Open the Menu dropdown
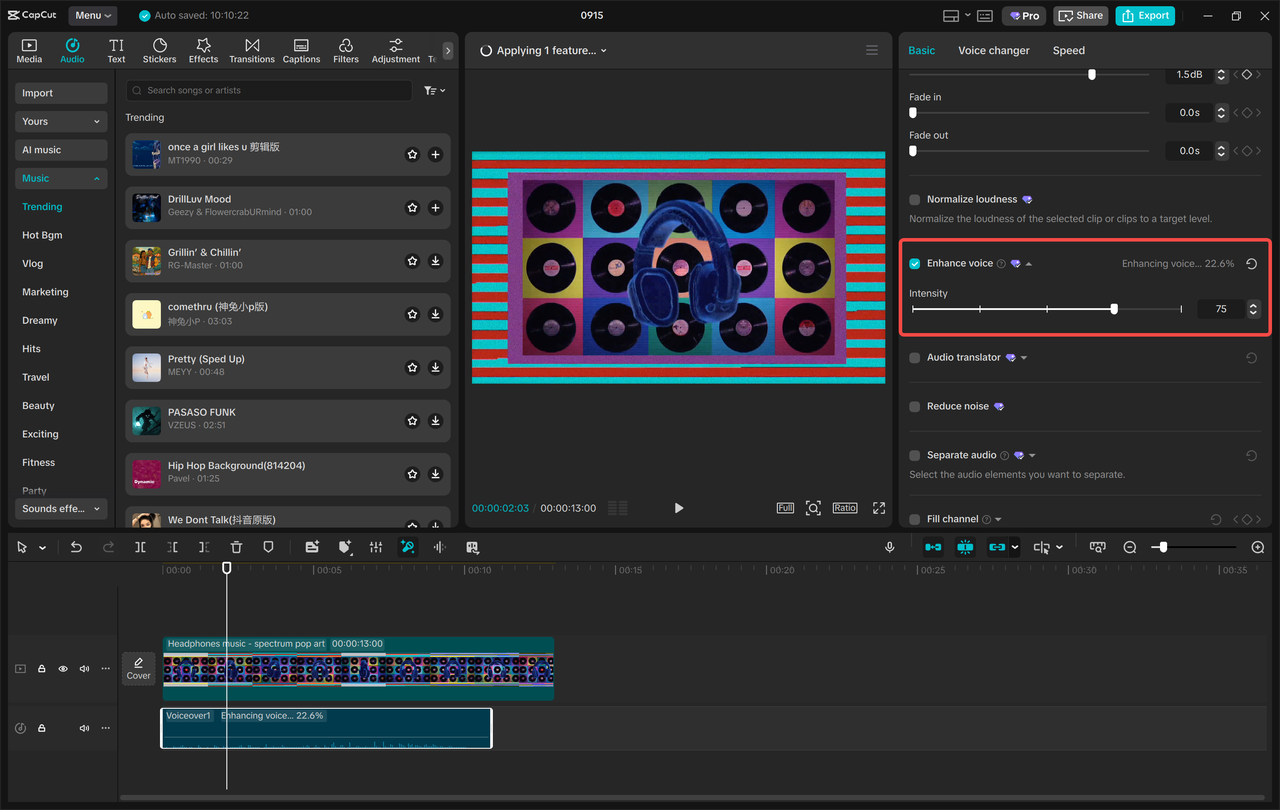 point(93,16)
